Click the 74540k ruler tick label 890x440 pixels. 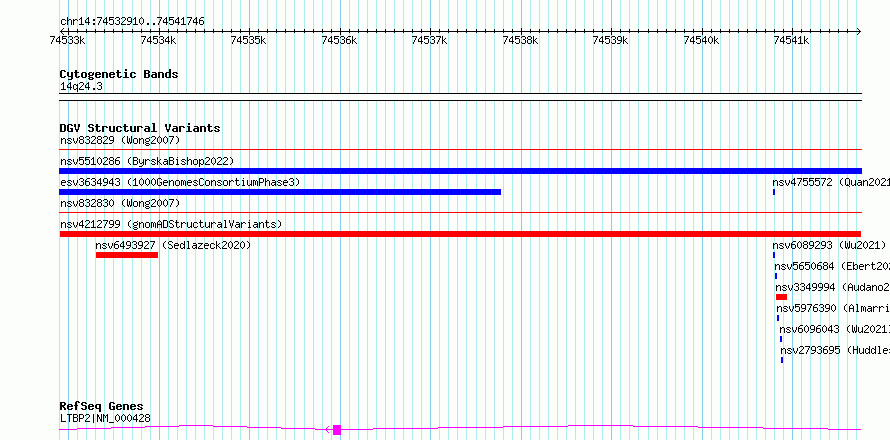pyautogui.click(x=702, y=40)
